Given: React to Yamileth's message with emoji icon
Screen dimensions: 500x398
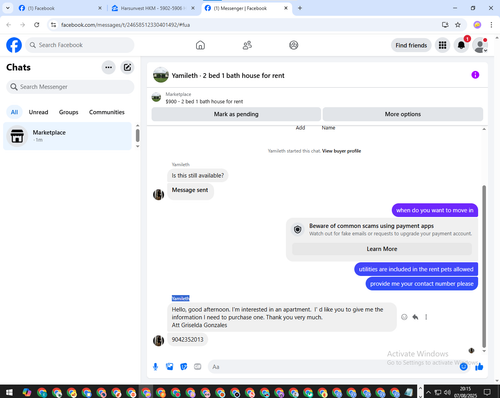Looking at the screenshot, I should click(404, 317).
